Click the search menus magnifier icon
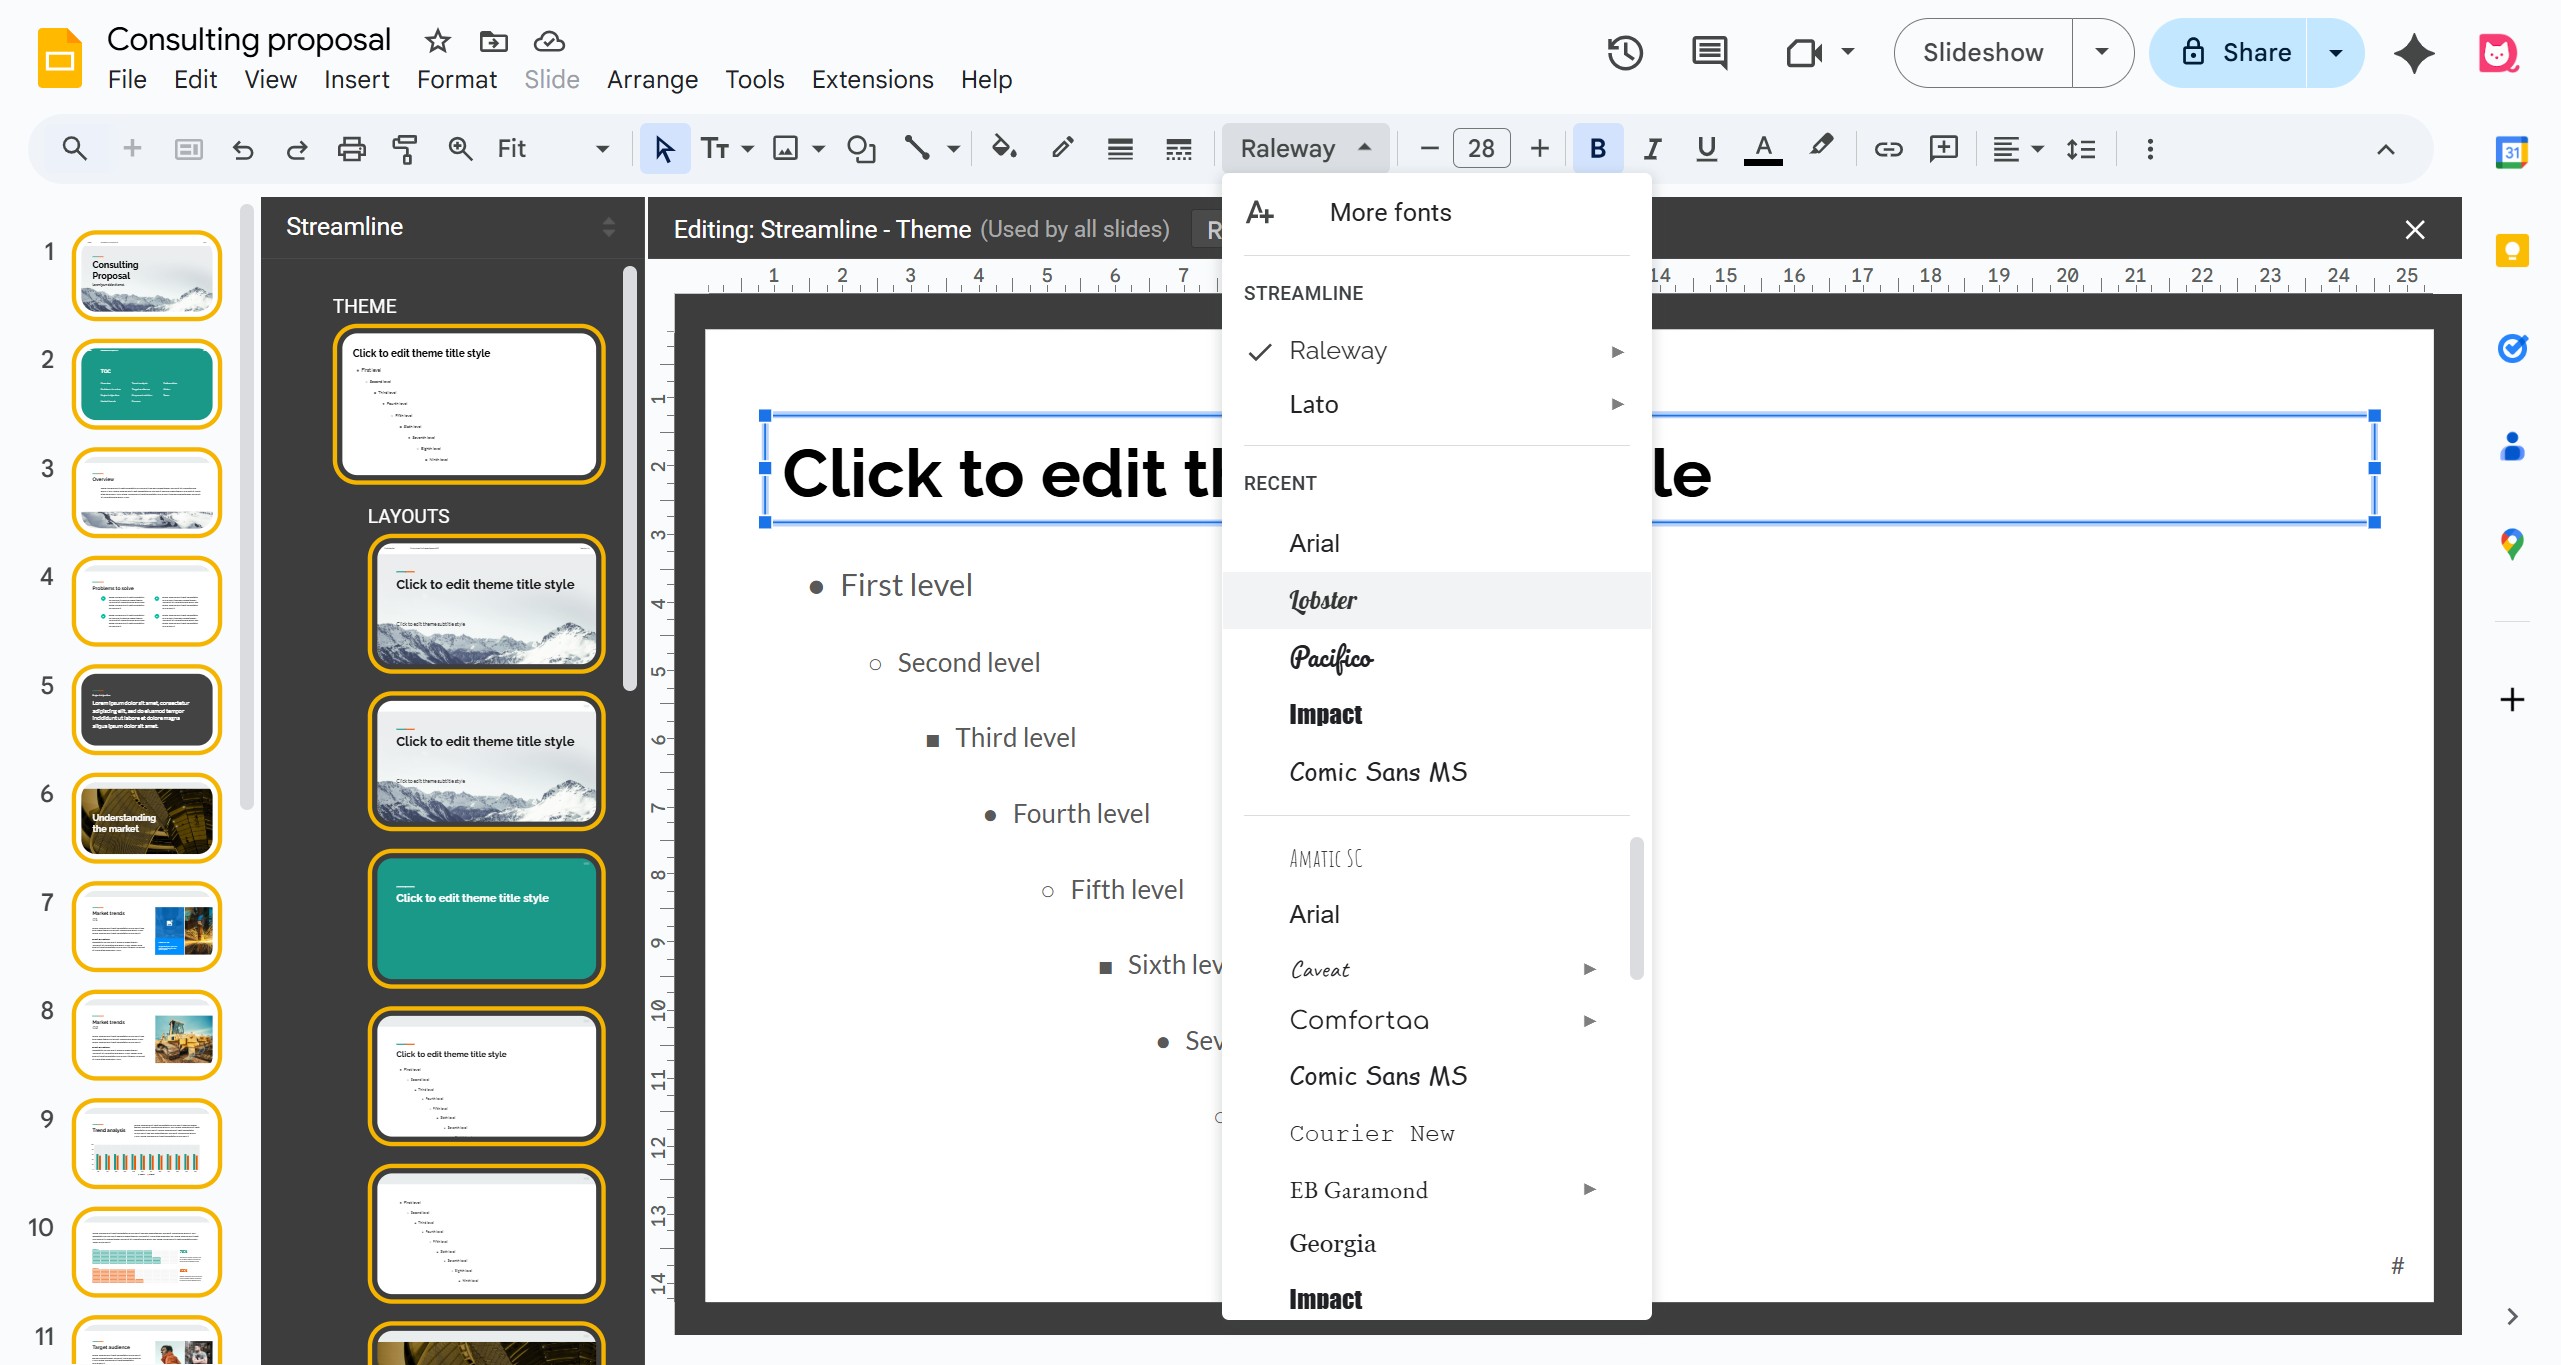Viewport: 2561px width, 1365px height. click(74, 149)
